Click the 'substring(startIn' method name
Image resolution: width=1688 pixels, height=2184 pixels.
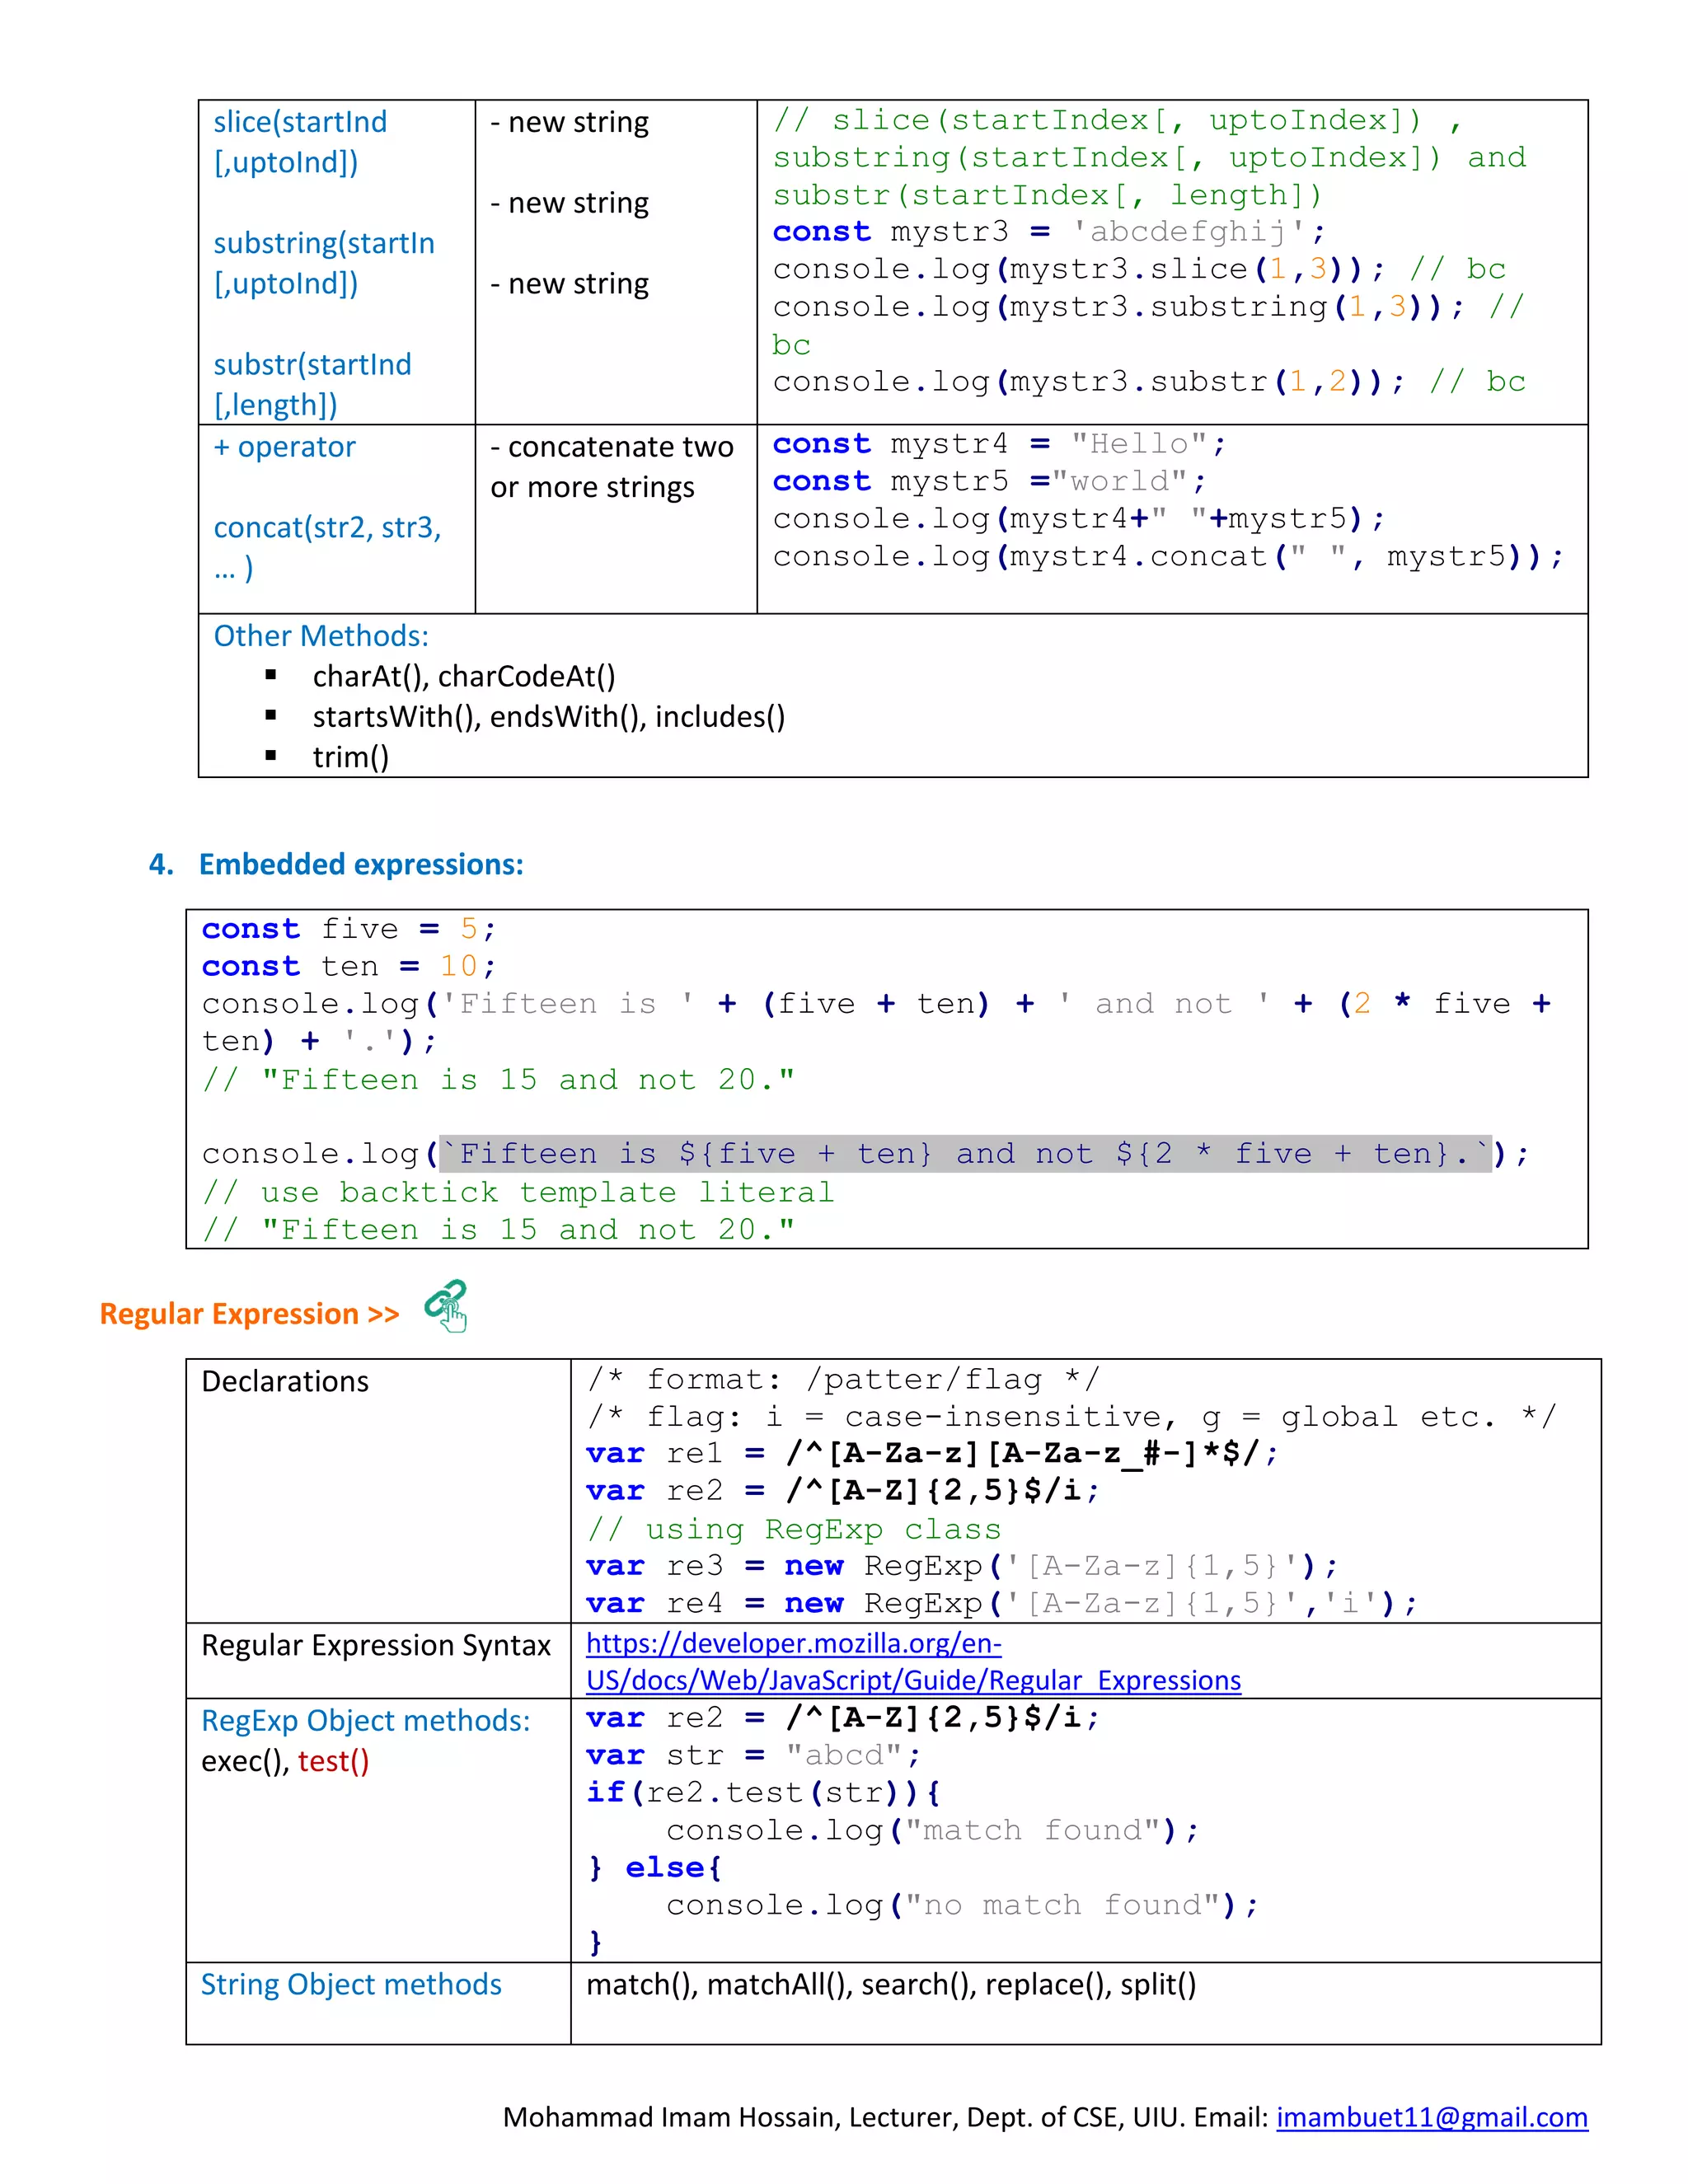coord(324,243)
